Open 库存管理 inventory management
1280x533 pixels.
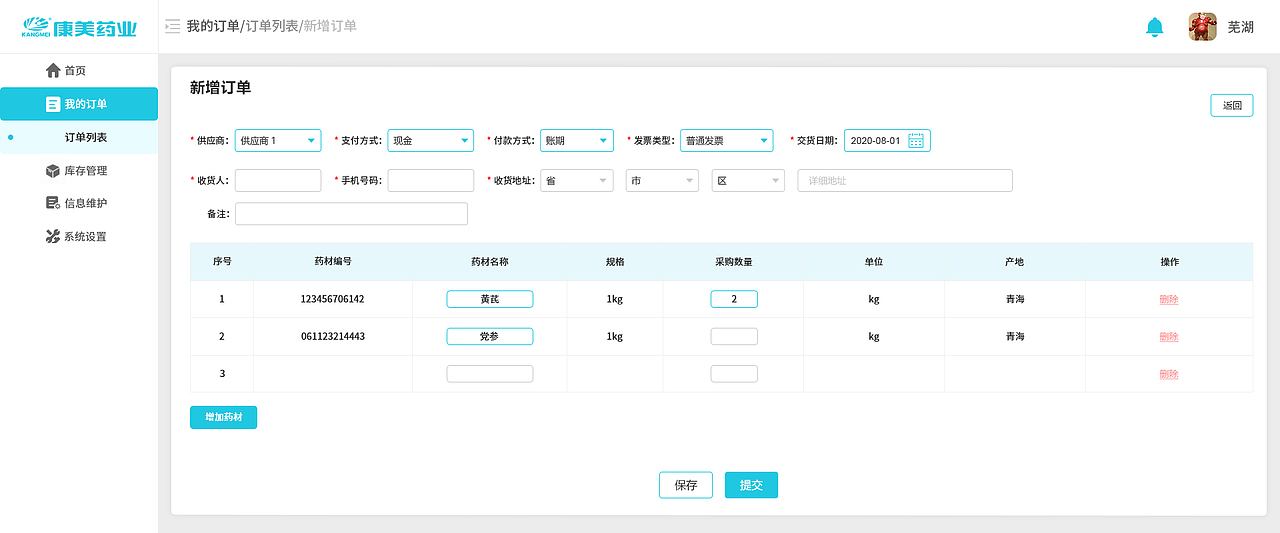[85, 171]
